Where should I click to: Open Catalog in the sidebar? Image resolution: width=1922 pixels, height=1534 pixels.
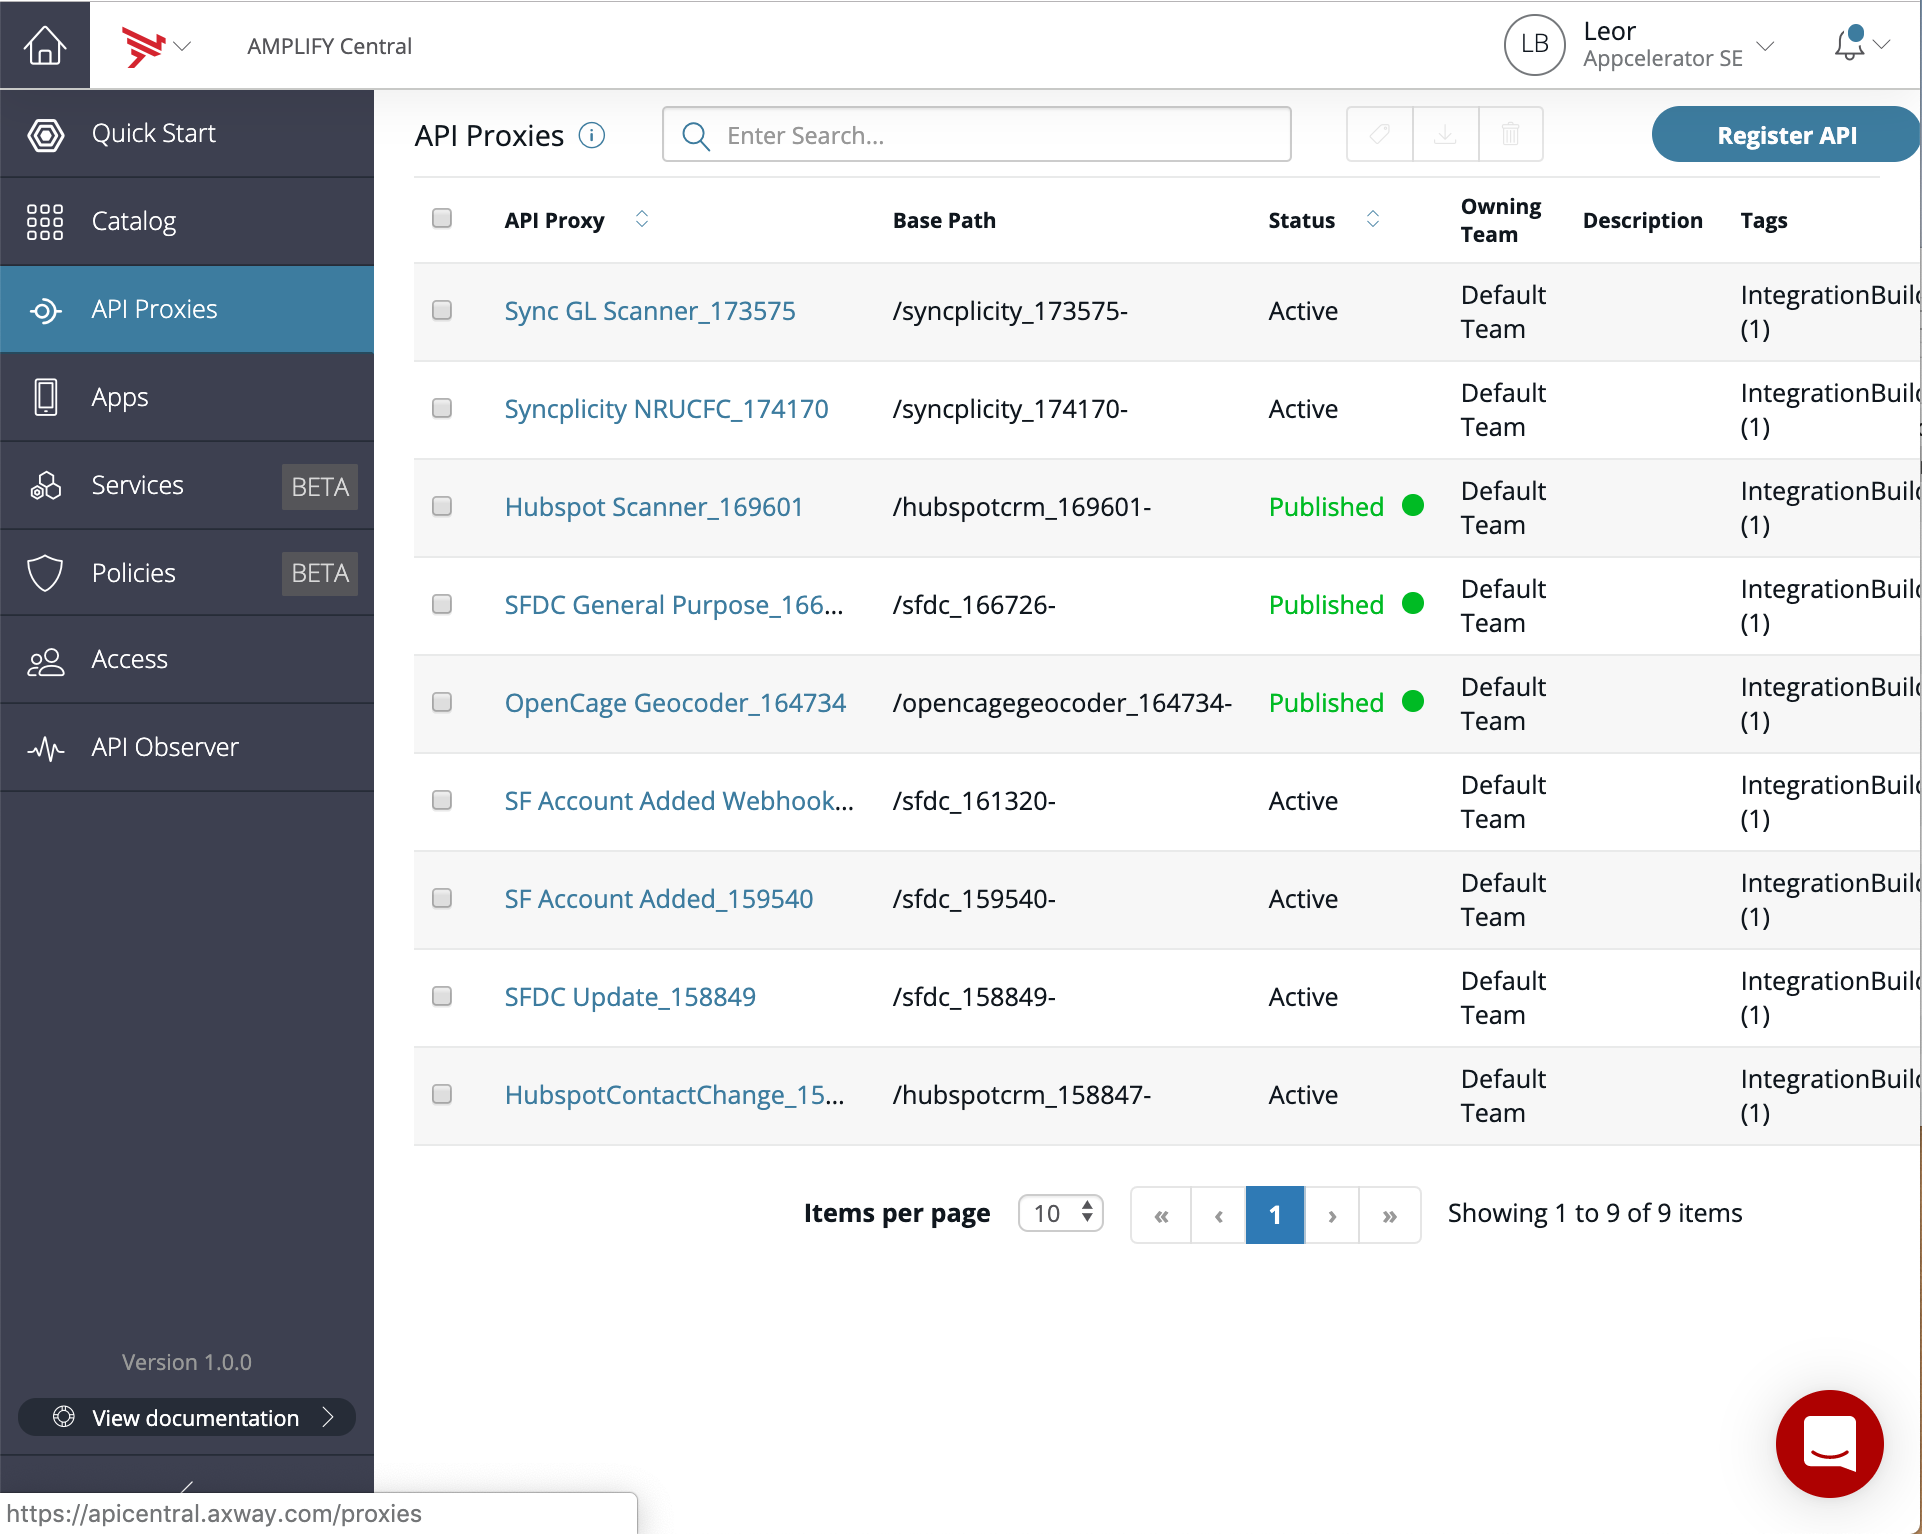[x=134, y=221]
